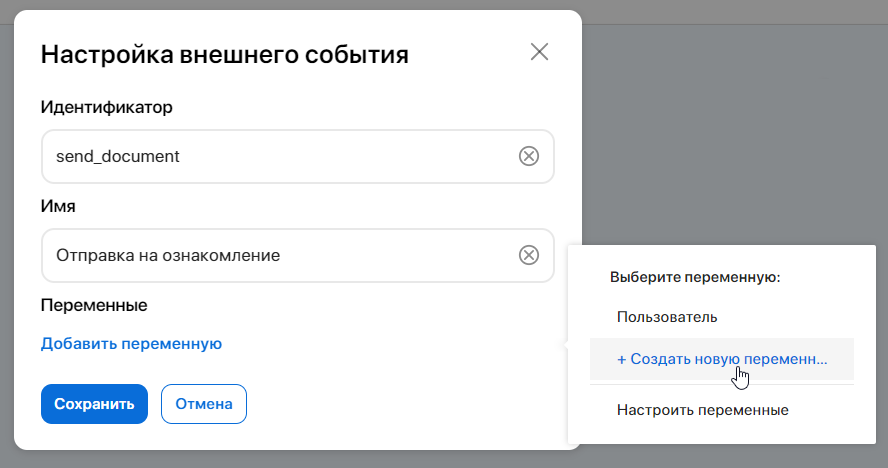The image size is (888, 468).
Task: Clear the Идентификатор field with its X icon
Action: (528, 156)
